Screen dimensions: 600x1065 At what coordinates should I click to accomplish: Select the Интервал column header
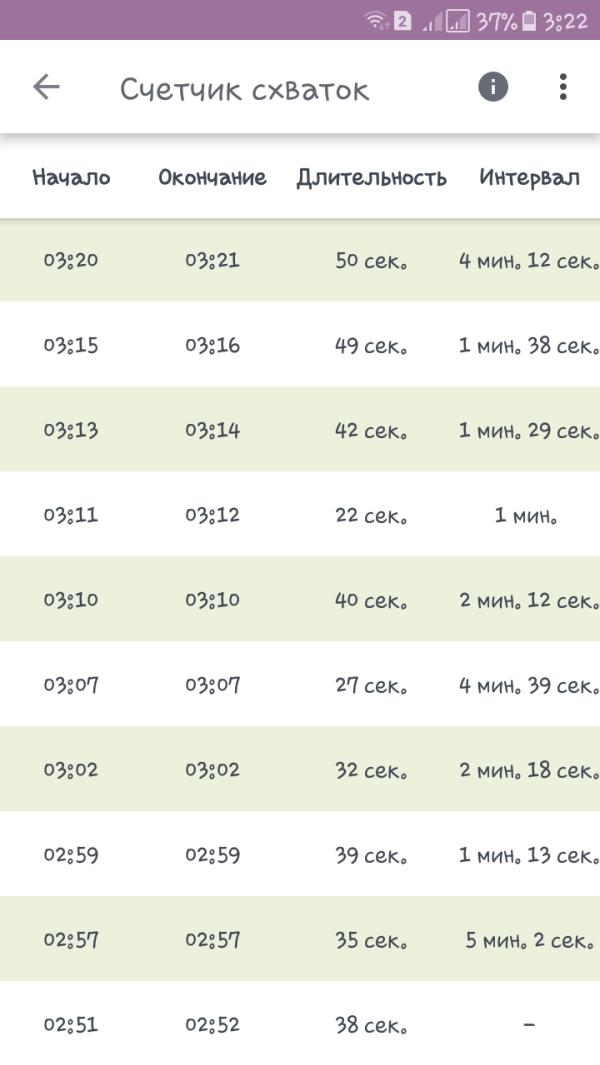[529, 179]
